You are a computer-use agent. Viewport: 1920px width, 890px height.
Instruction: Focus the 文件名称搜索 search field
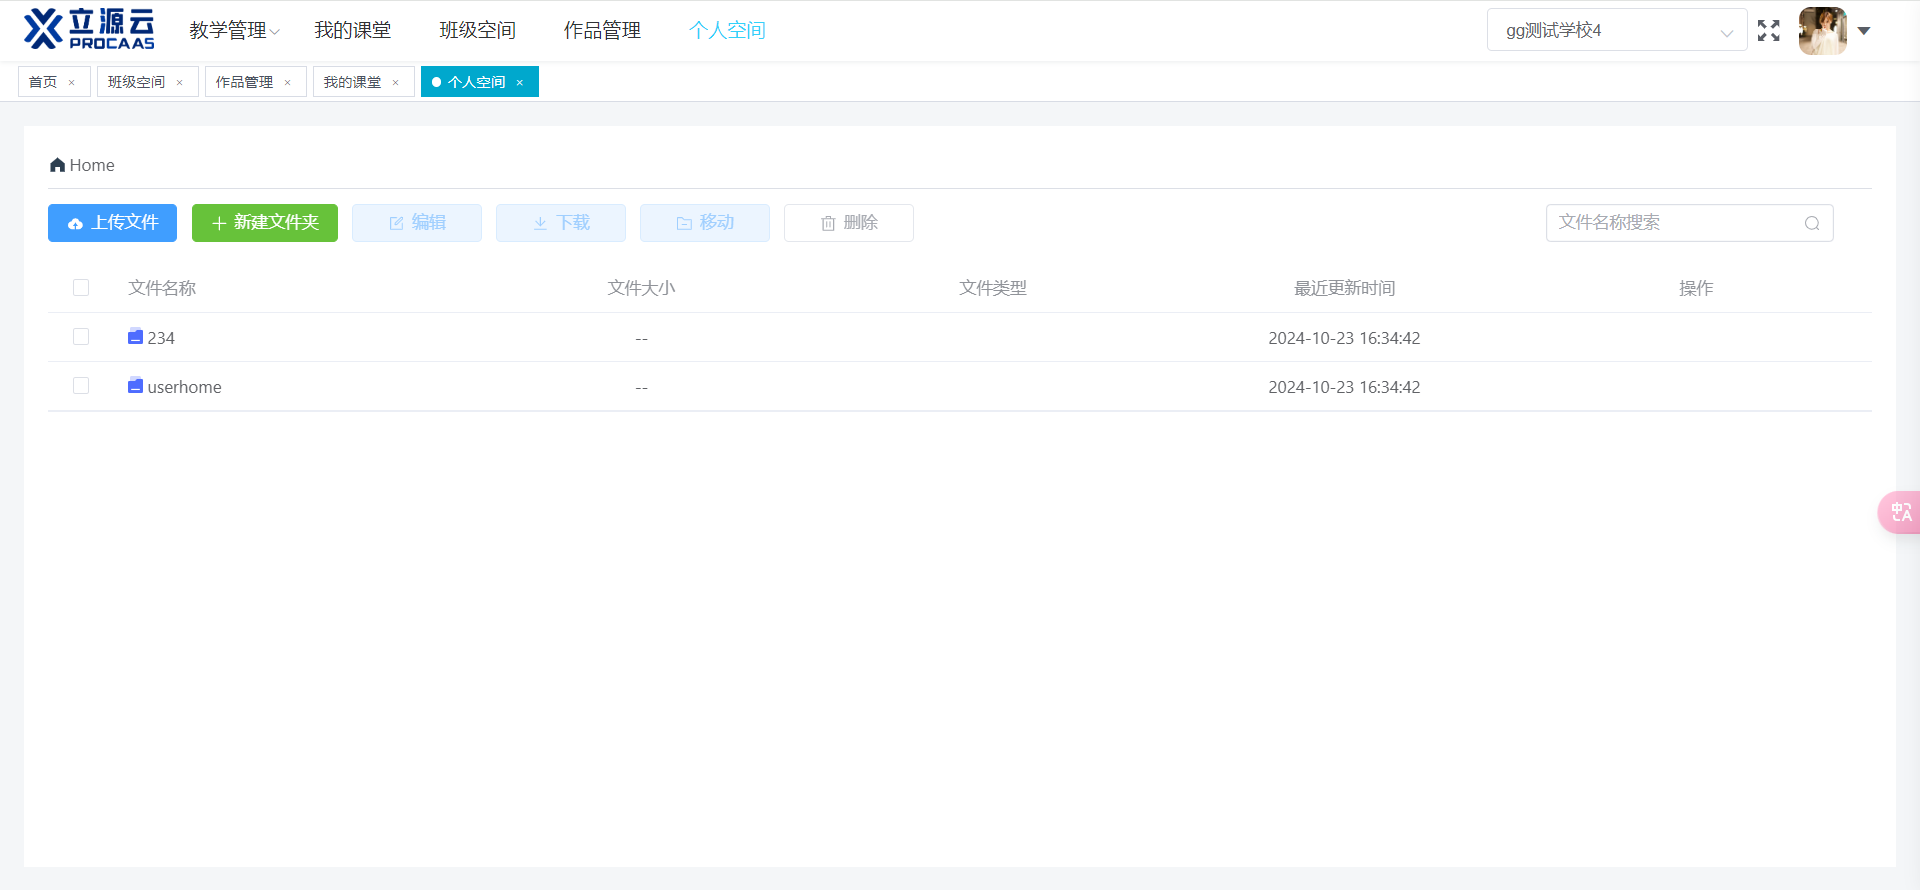1675,223
